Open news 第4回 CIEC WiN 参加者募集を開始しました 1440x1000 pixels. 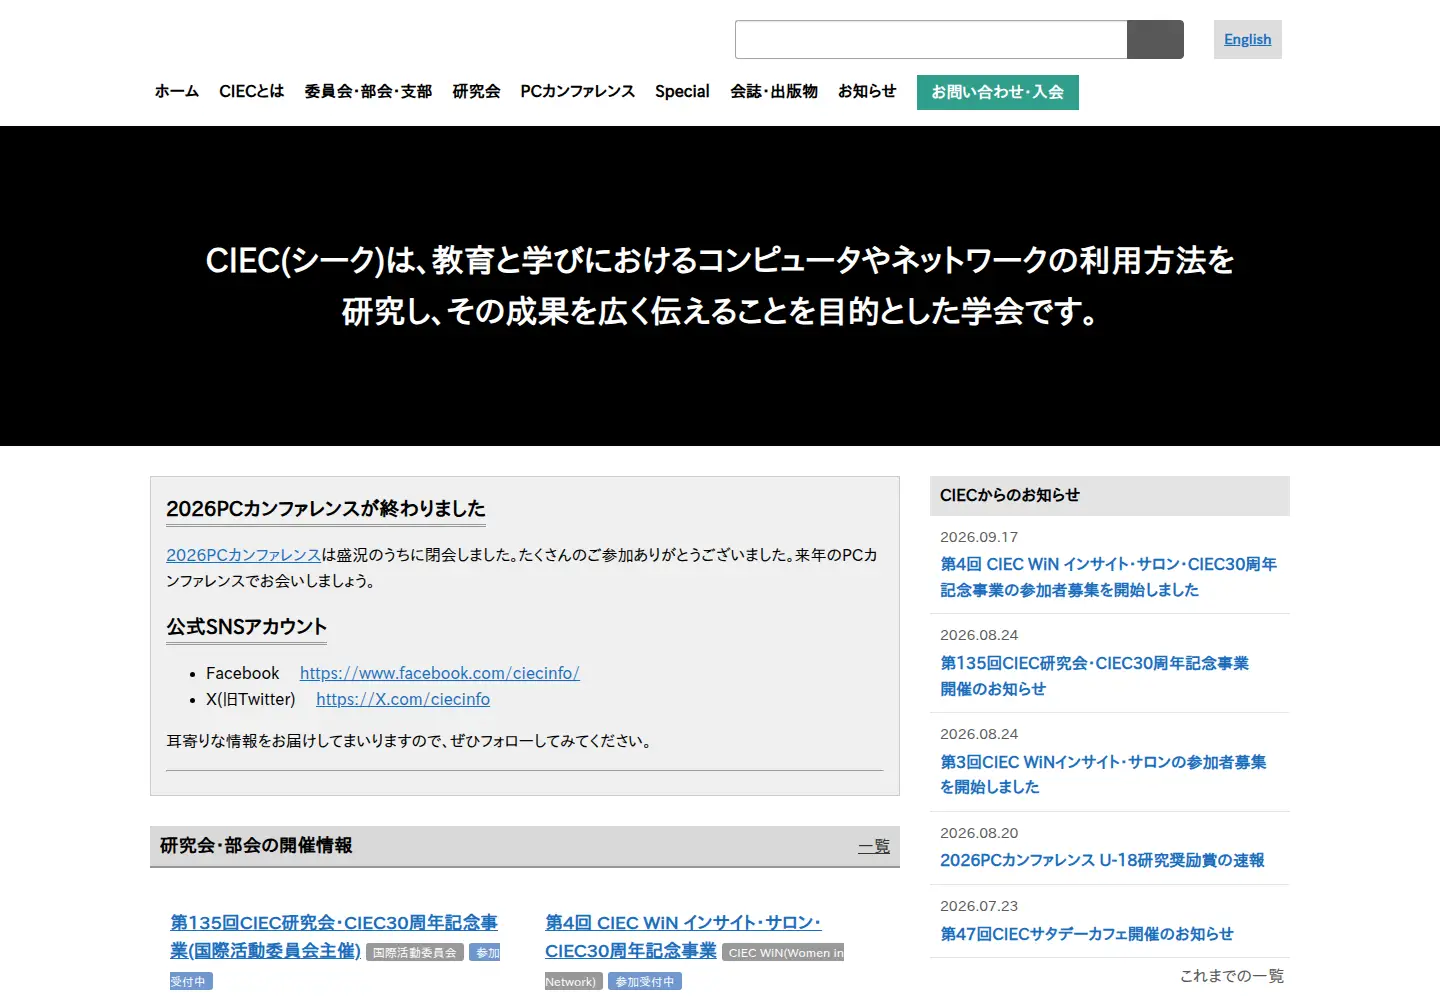point(1108,577)
